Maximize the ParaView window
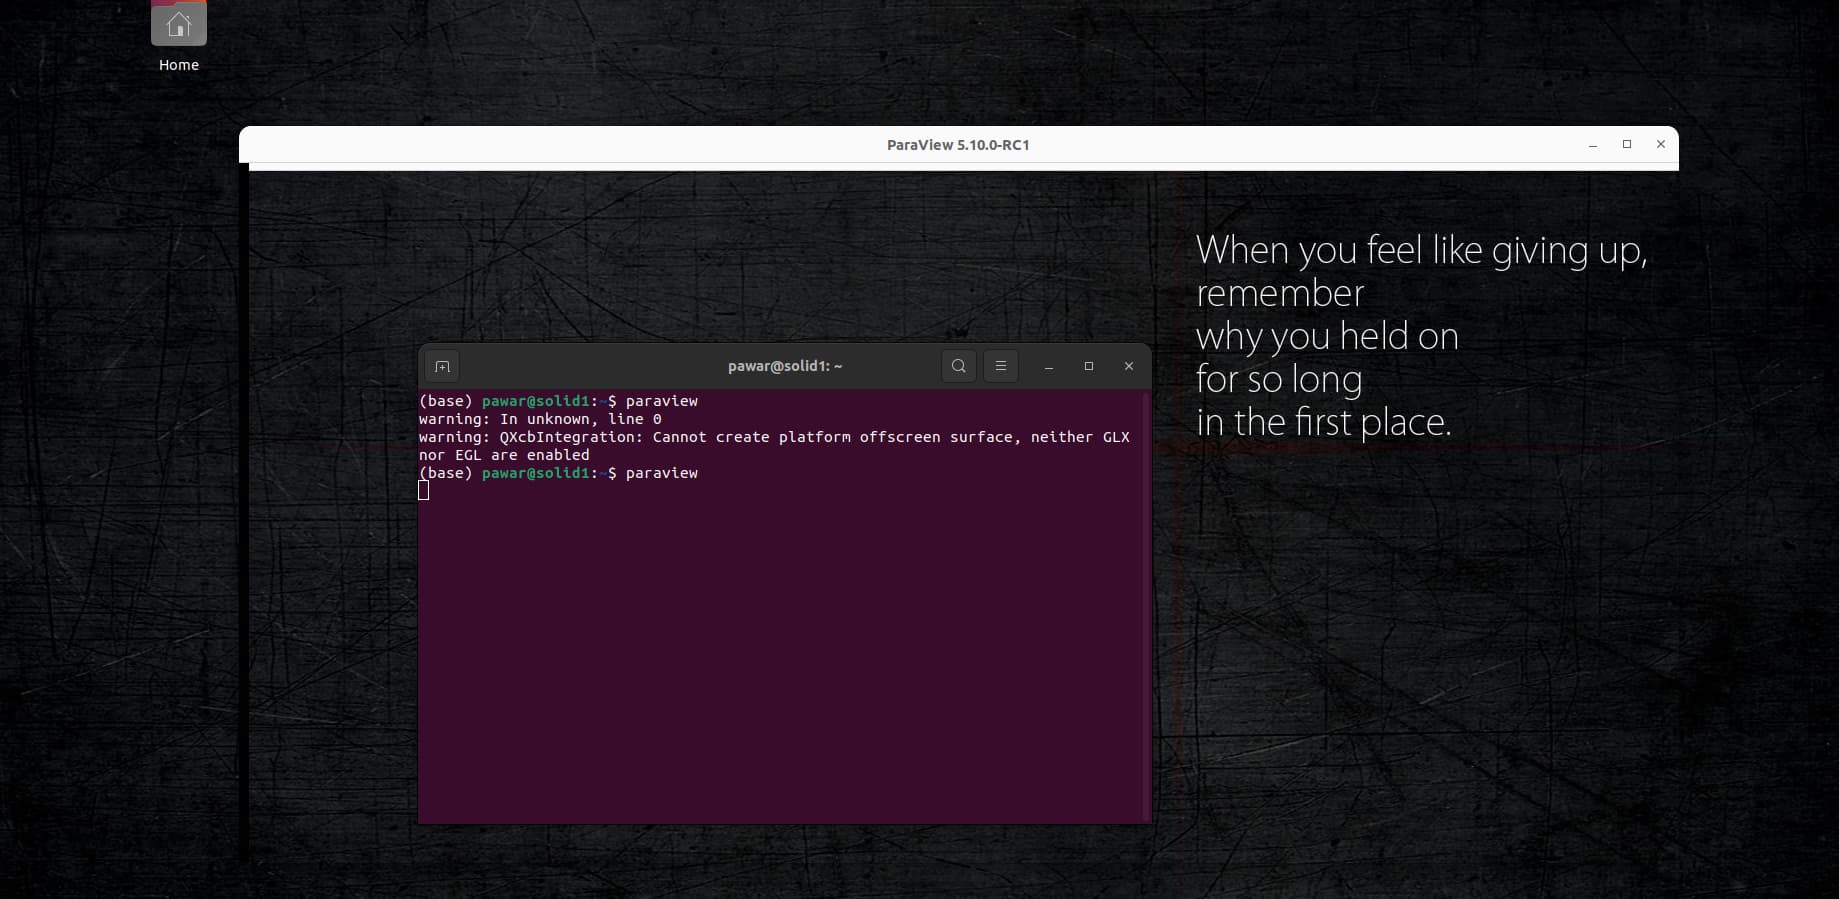The width and height of the screenshot is (1839, 899). (x=1627, y=144)
